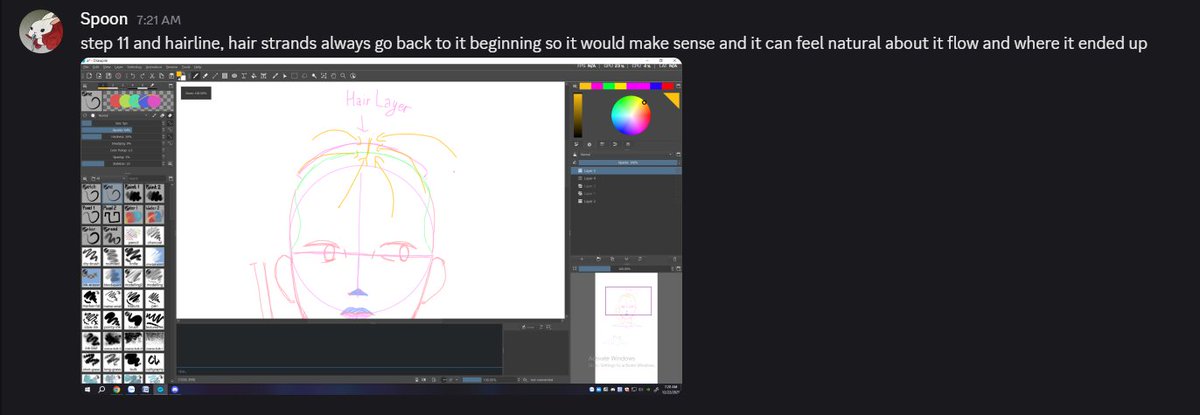This screenshot has width=1200, height=415.
Task: Click the Save toolbar icon
Action: [108, 76]
